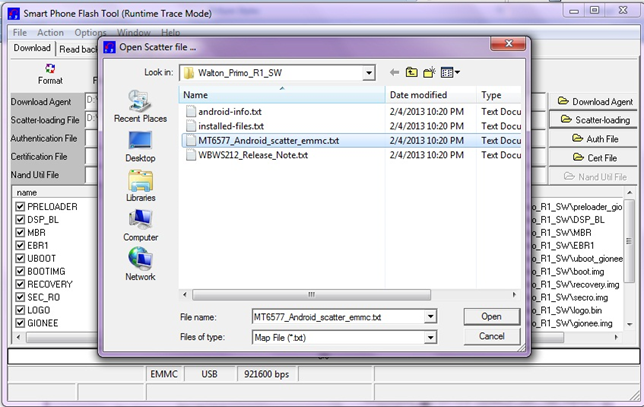Click the dialog horizontal scrollbar thumb
This screenshot has width=644, height=407.
[311, 294]
